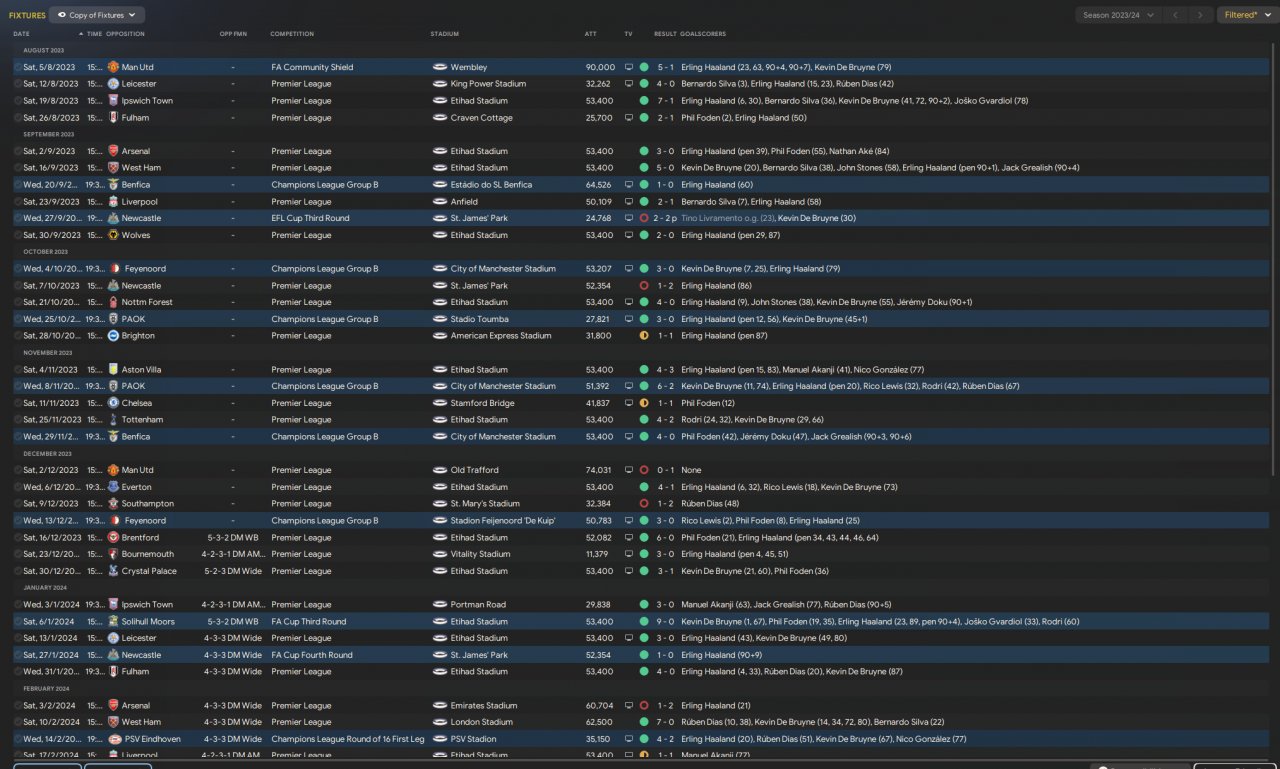Click the stadium icon beside Stamford Bridge
This screenshot has width=1280, height=769.
tap(440, 403)
